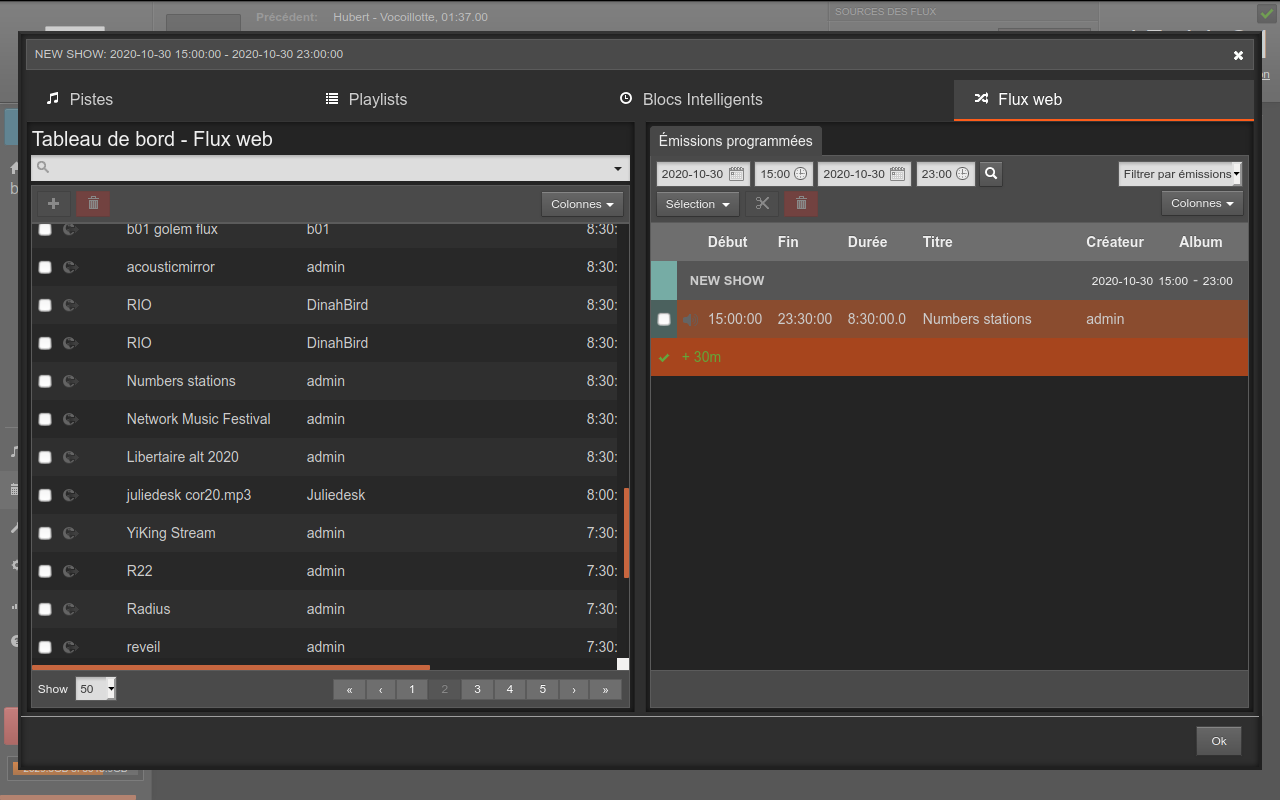Image resolution: width=1280 pixels, height=800 pixels.
Task: Open the Colonnes dropdown in the left library panel
Action: click(x=582, y=204)
